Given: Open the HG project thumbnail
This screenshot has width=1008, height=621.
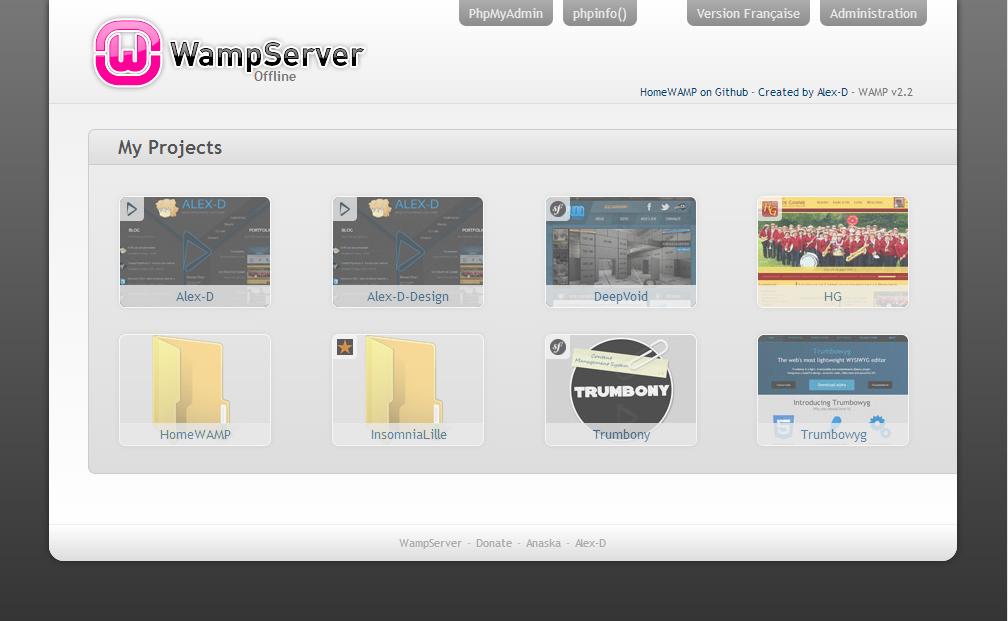Looking at the screenshot, I should [x=833, y=252].
